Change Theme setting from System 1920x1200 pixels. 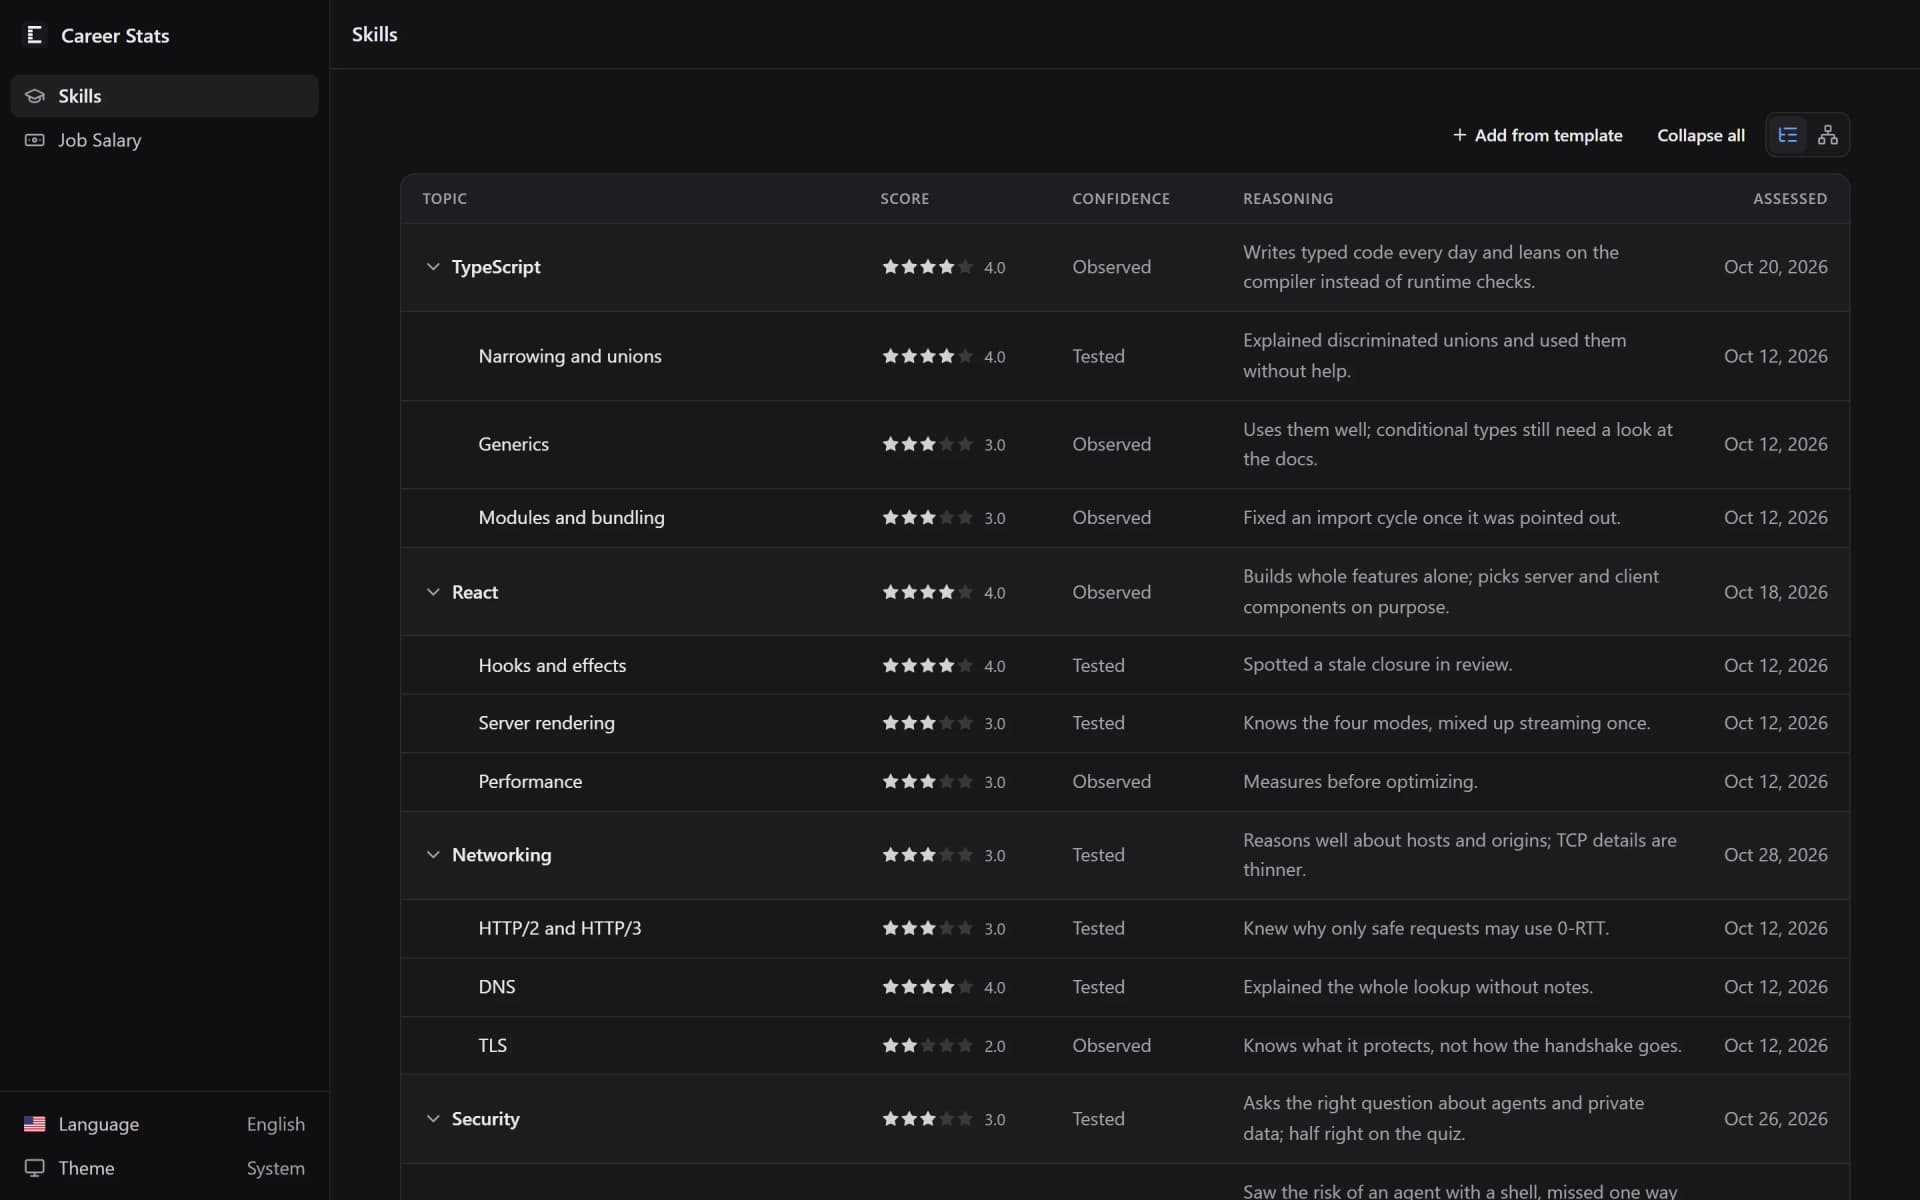(x=164, y=1168)
